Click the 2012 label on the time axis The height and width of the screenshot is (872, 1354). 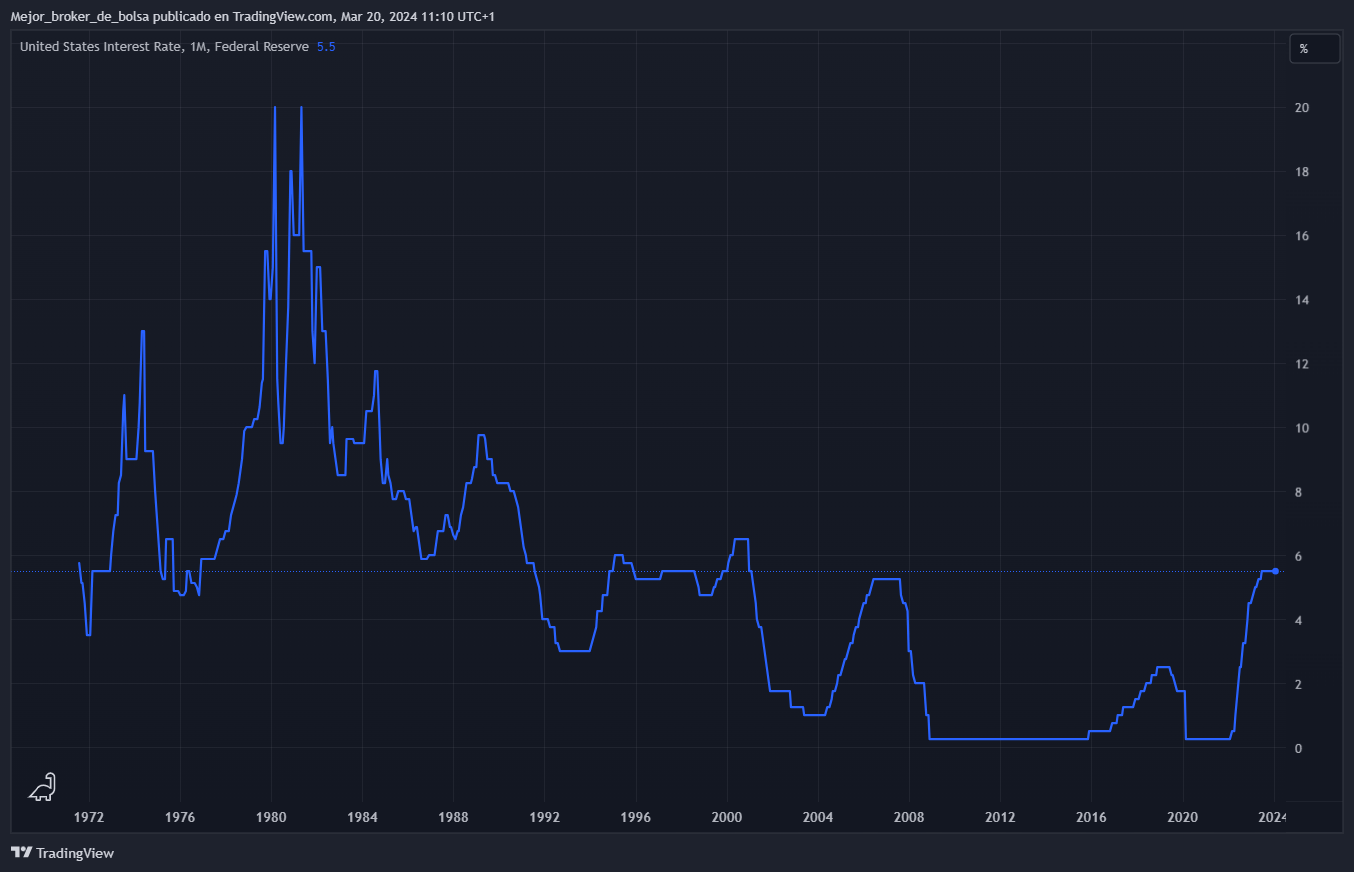point(1001,817)
